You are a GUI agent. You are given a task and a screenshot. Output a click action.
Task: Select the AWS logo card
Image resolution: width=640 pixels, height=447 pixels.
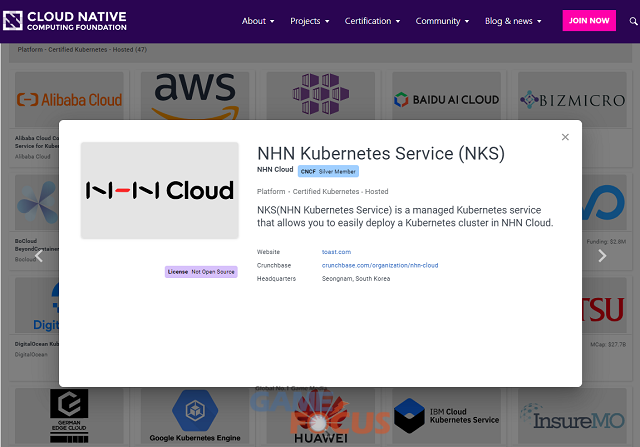click(x=194, y=97)
